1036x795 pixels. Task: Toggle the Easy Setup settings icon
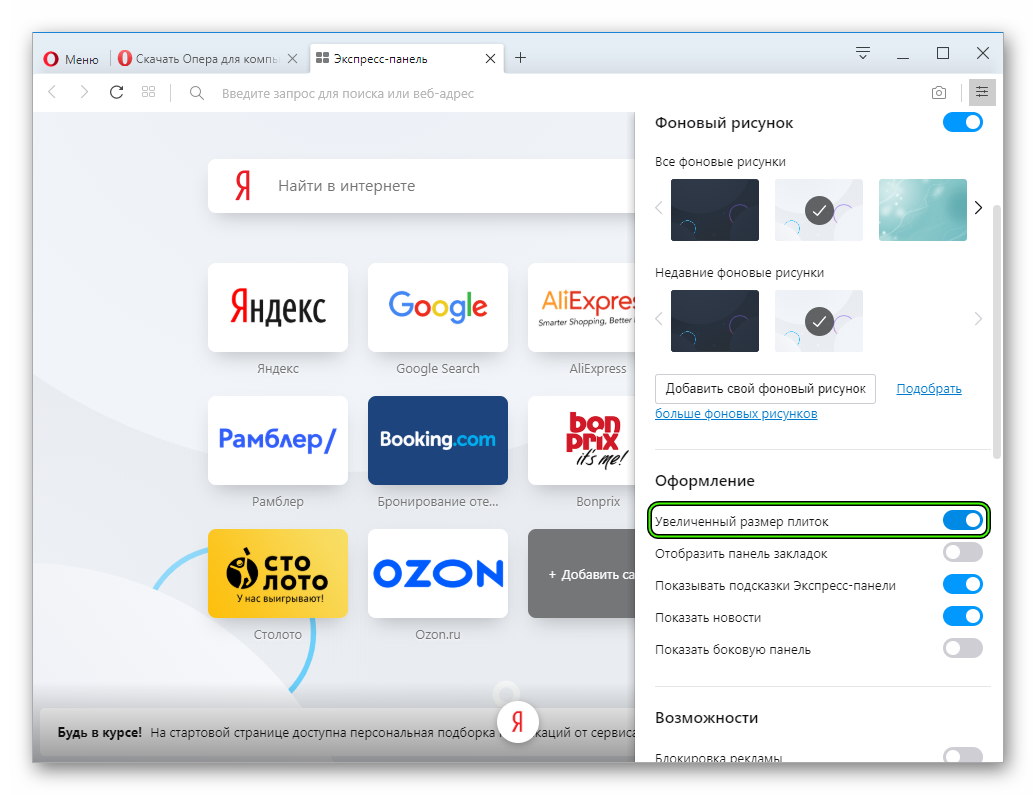pos(982,93)
